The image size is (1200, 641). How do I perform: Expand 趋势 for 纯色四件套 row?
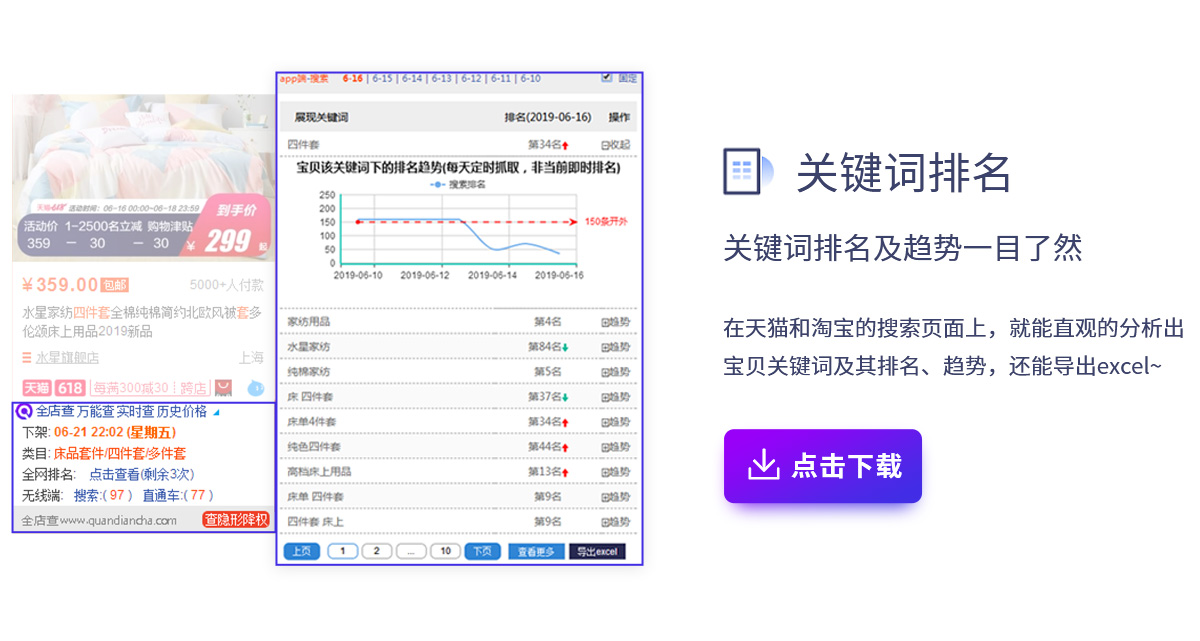(x=615, y=447)
